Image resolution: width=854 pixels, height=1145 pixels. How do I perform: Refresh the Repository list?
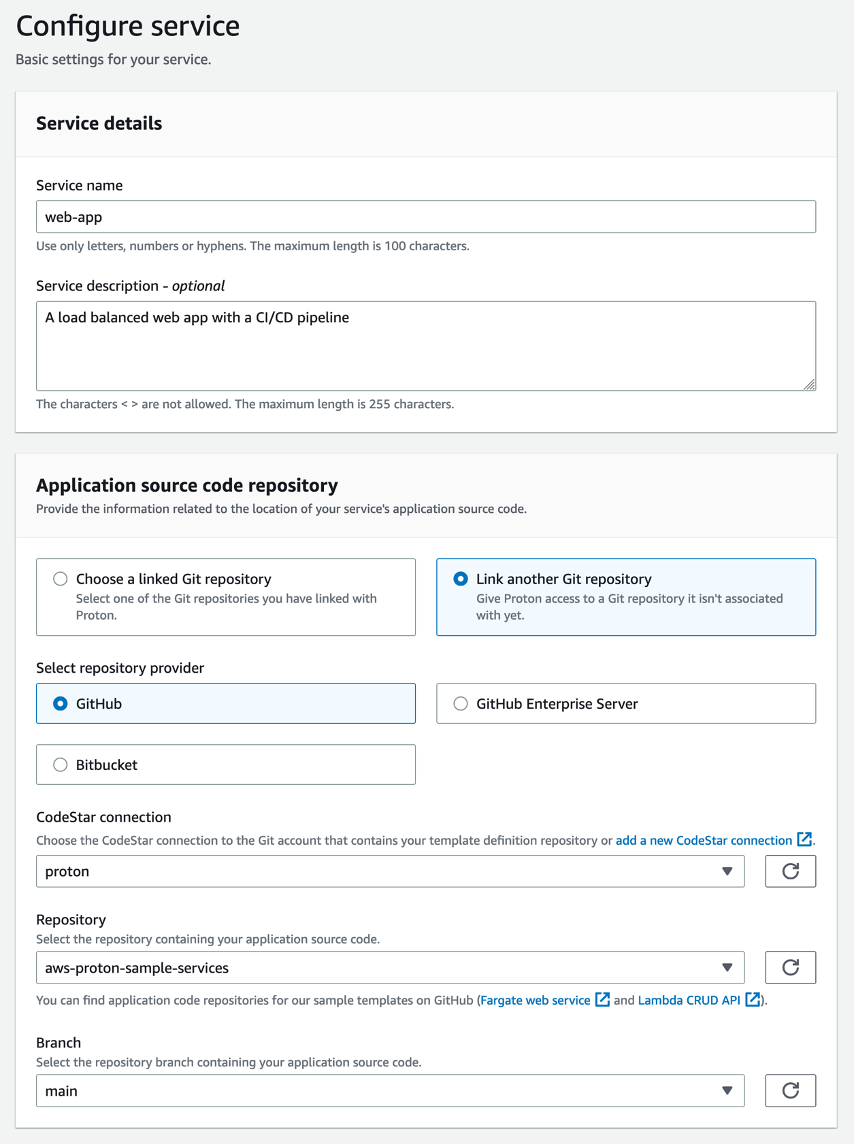pos(790,967)
